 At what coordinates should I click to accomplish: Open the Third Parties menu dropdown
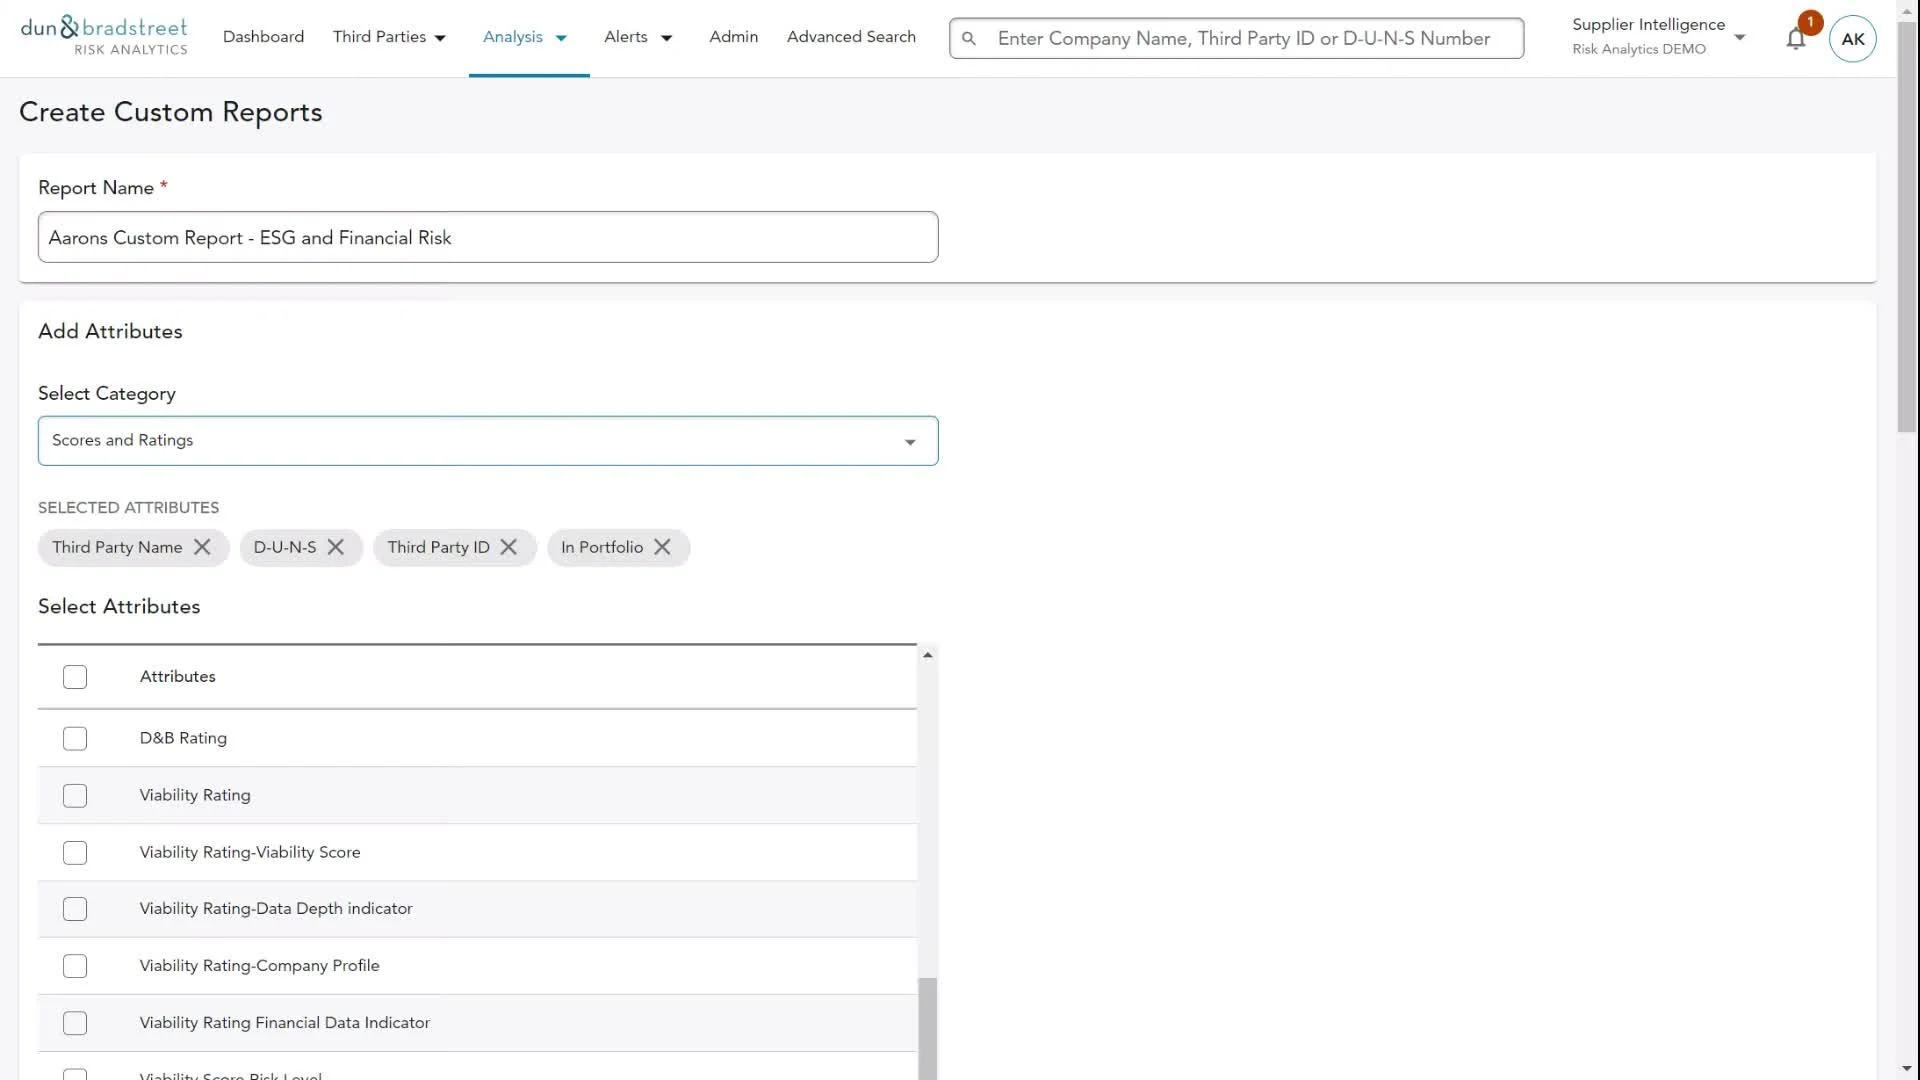[x=389, y=37]
